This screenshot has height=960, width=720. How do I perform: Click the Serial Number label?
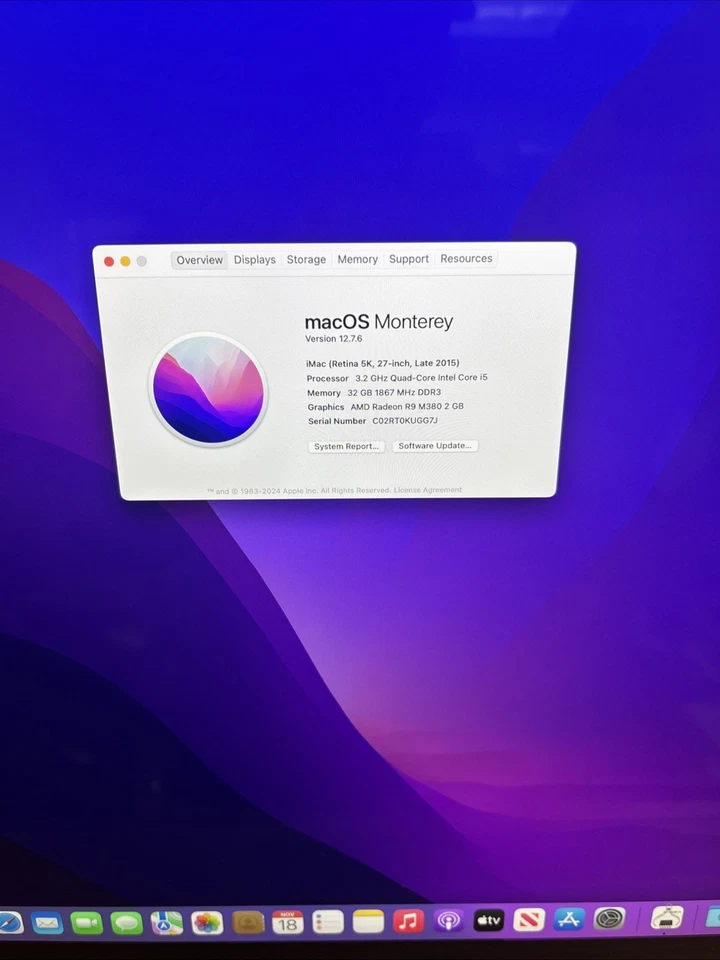[337, 421]
